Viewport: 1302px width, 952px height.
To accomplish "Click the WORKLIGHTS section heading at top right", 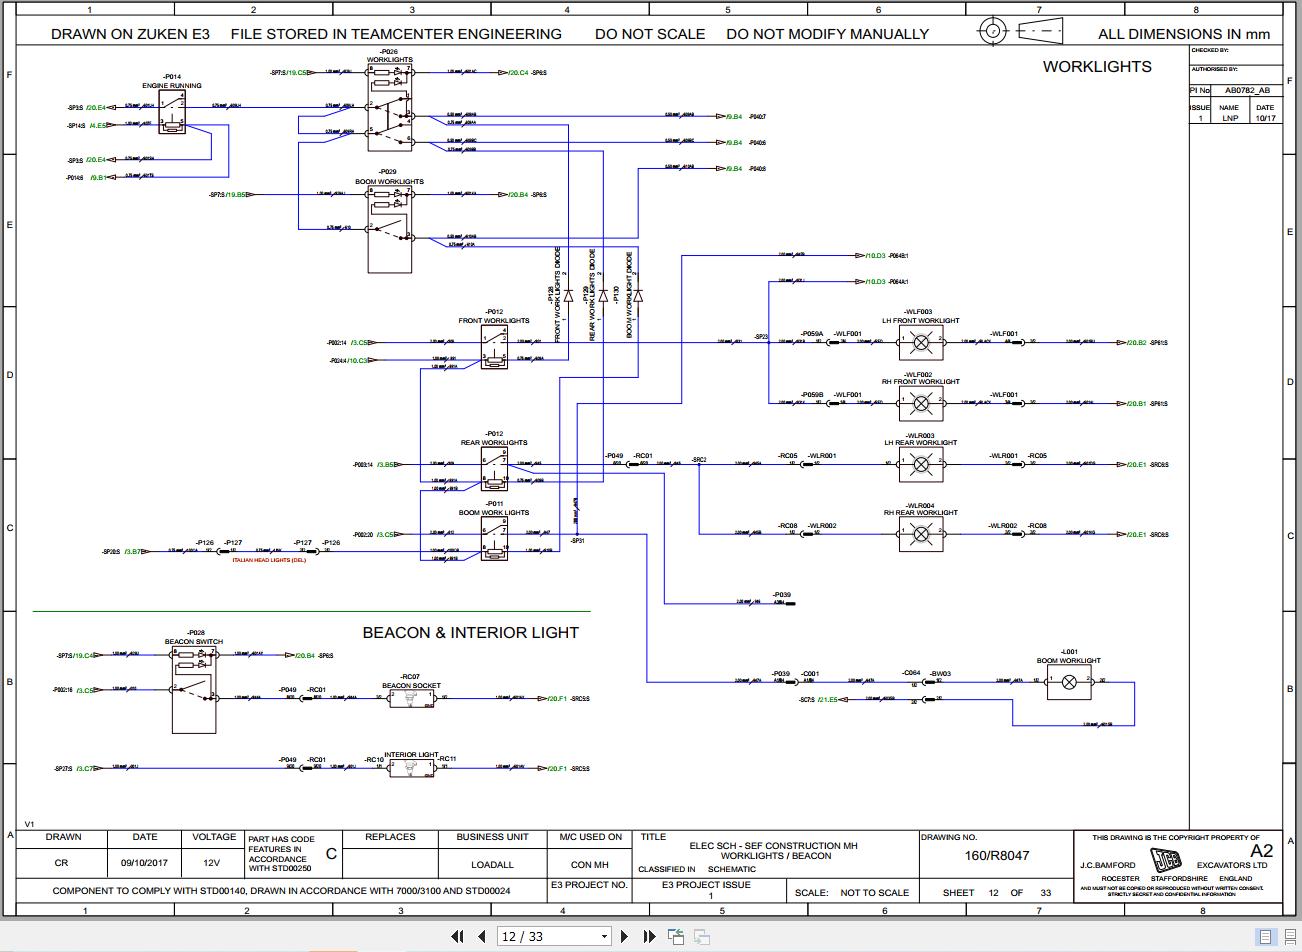I will (1097, 66).
